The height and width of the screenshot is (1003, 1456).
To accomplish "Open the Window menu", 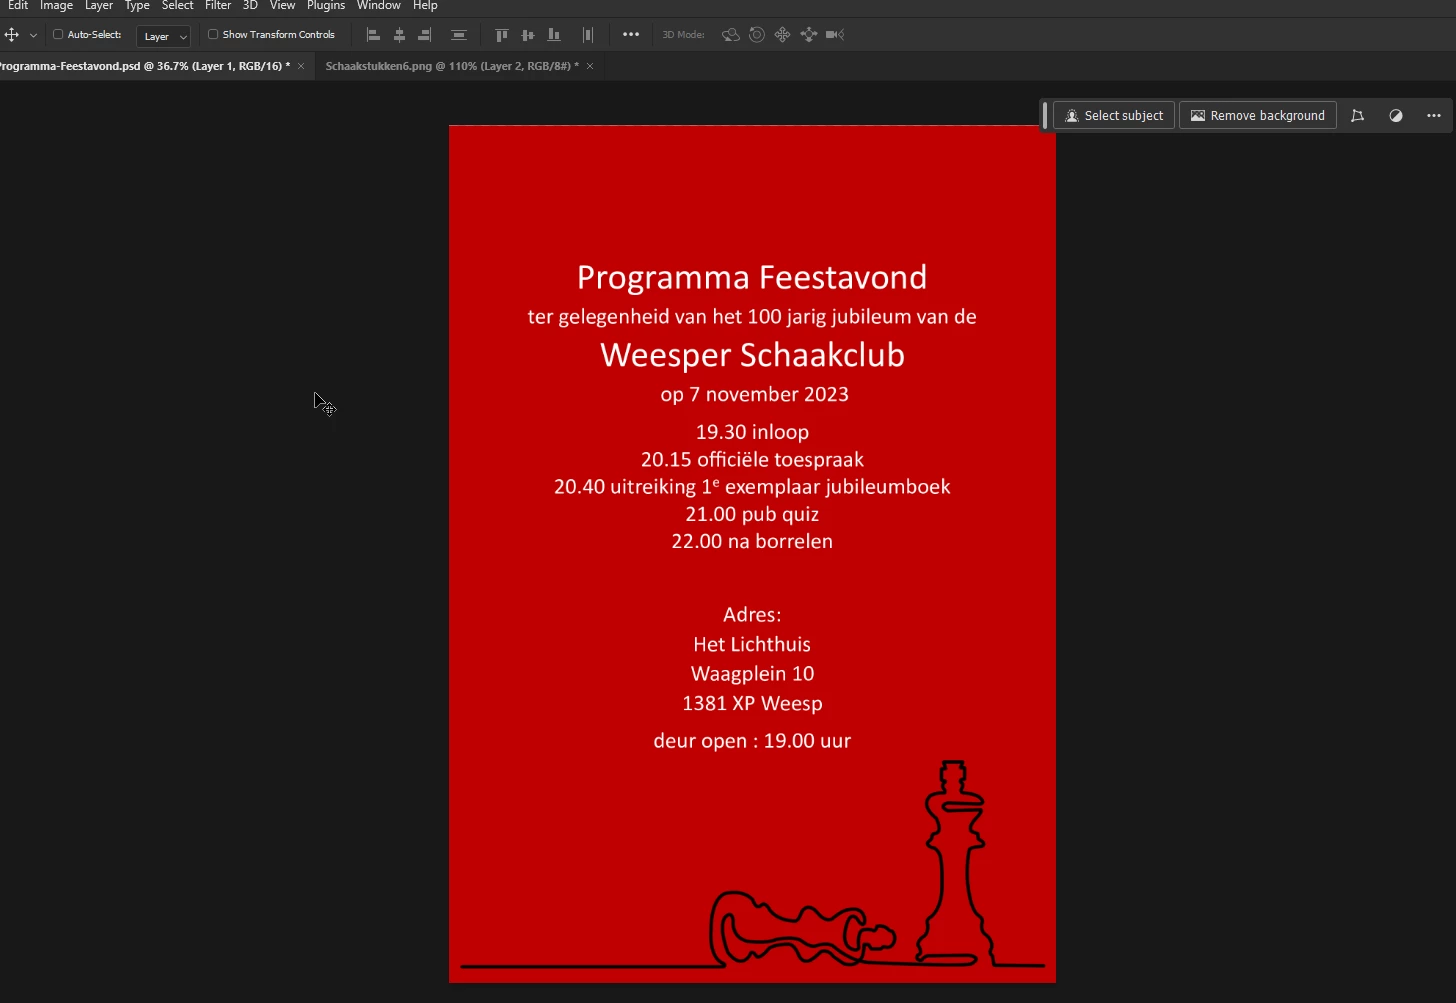I will click(x=379, y=6).
